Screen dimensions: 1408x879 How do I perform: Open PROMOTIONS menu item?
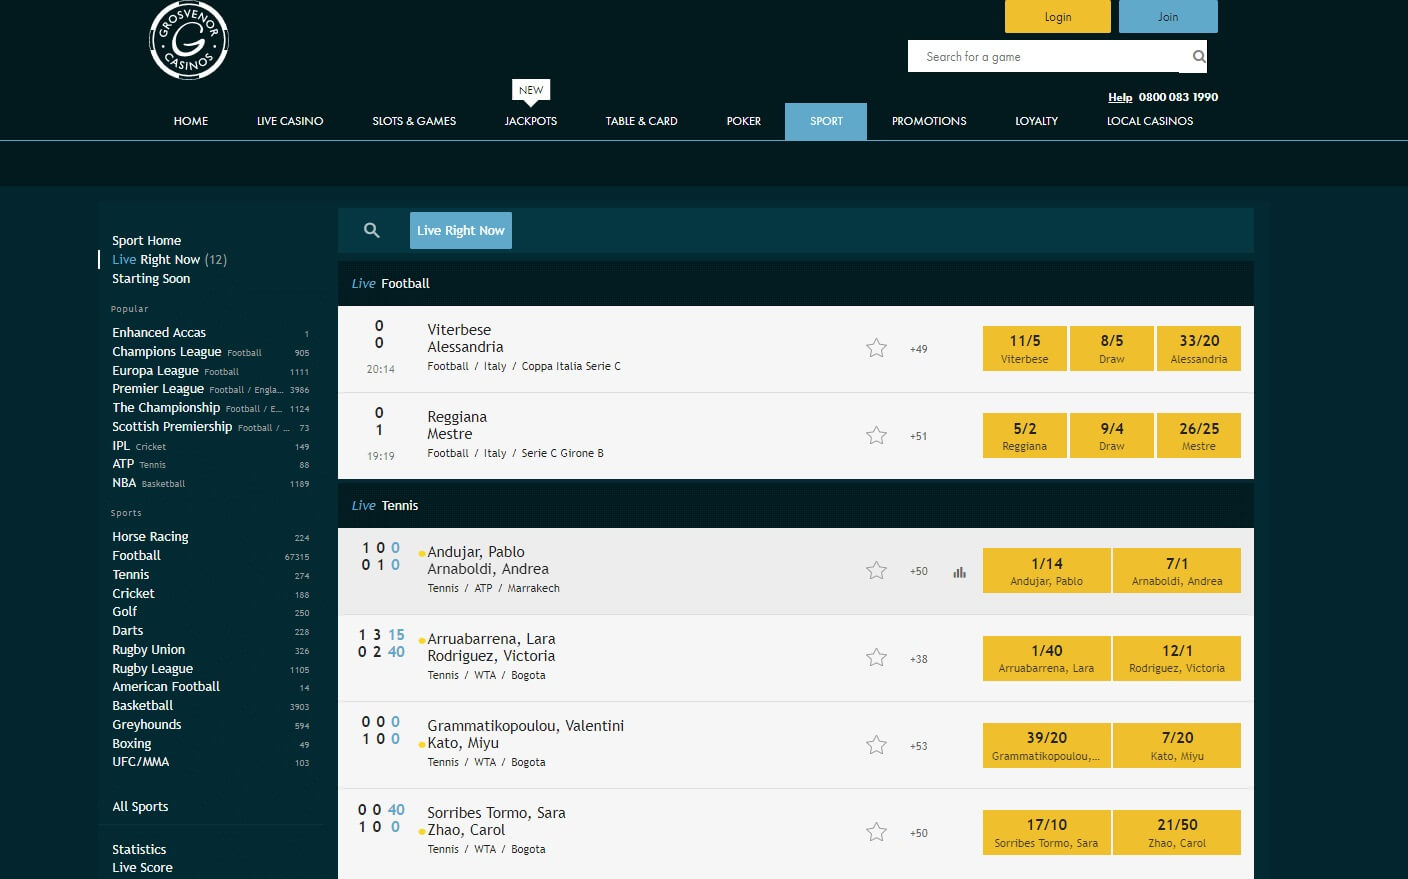pos(929,121)
